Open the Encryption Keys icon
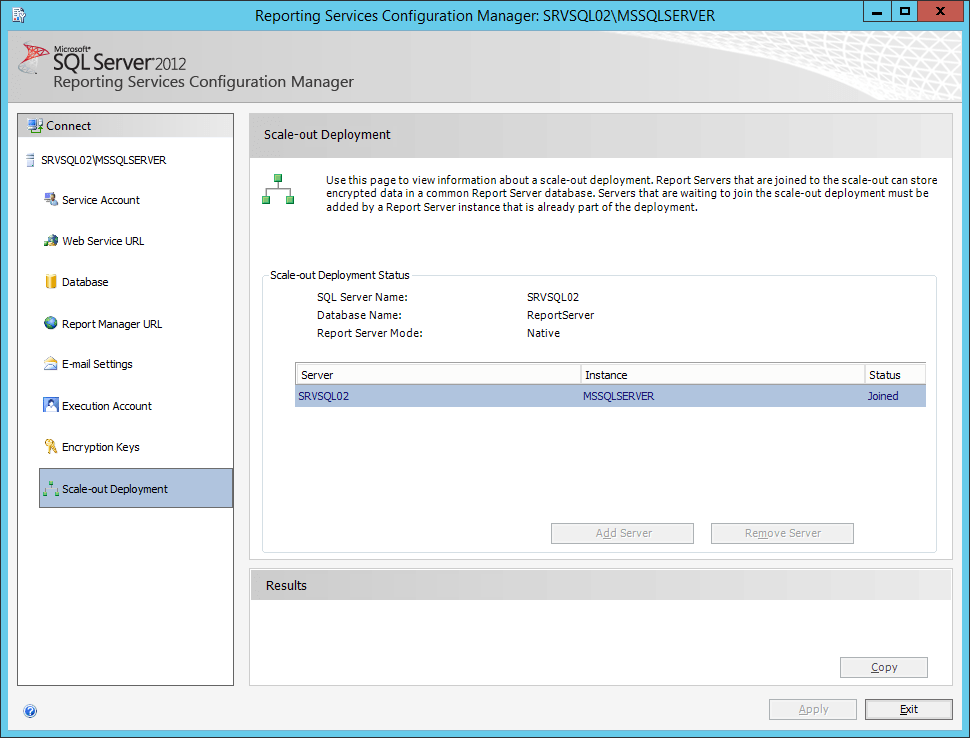970x738 pixels. click(52, 445)
